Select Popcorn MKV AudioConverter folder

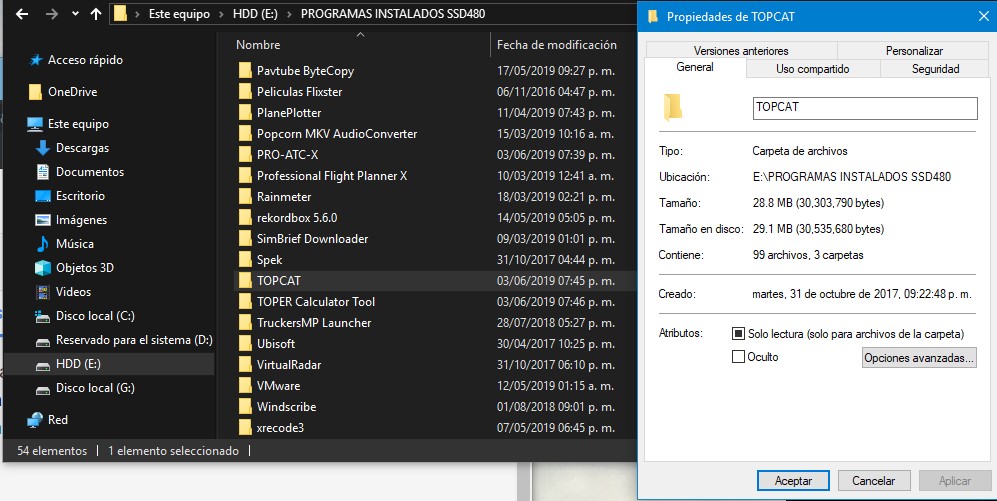(x=337, y=134)
